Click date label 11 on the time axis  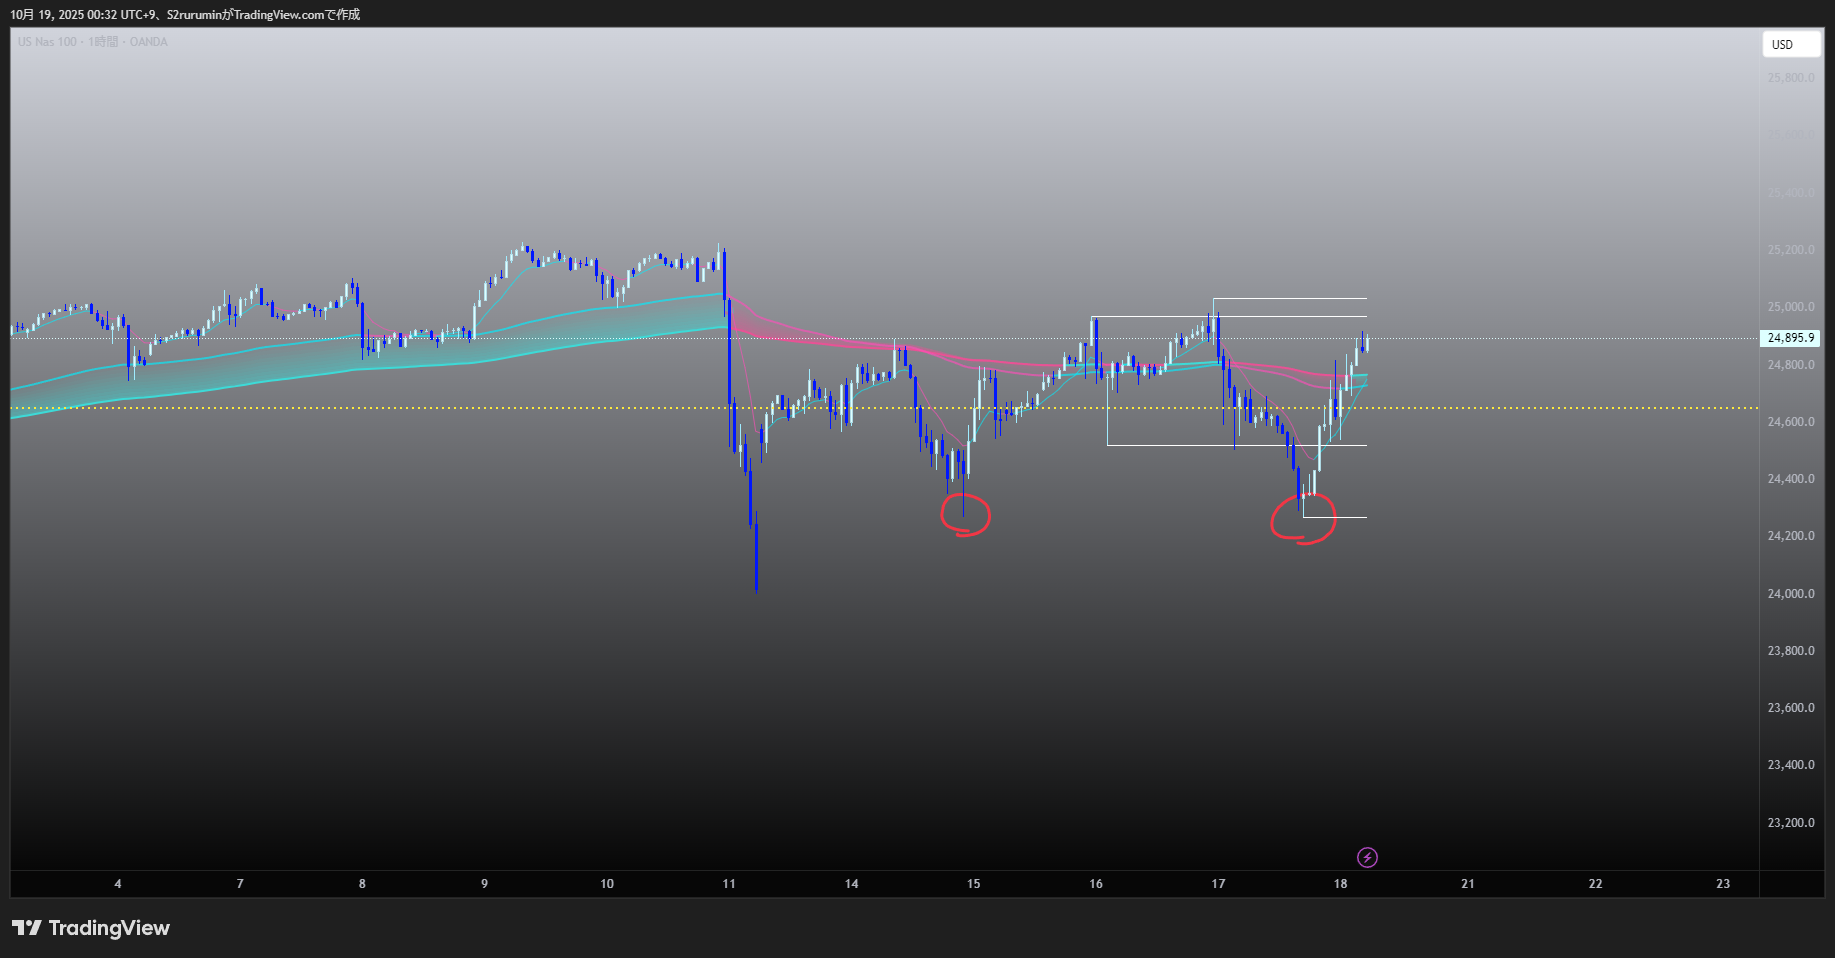(x=729, y=884)
